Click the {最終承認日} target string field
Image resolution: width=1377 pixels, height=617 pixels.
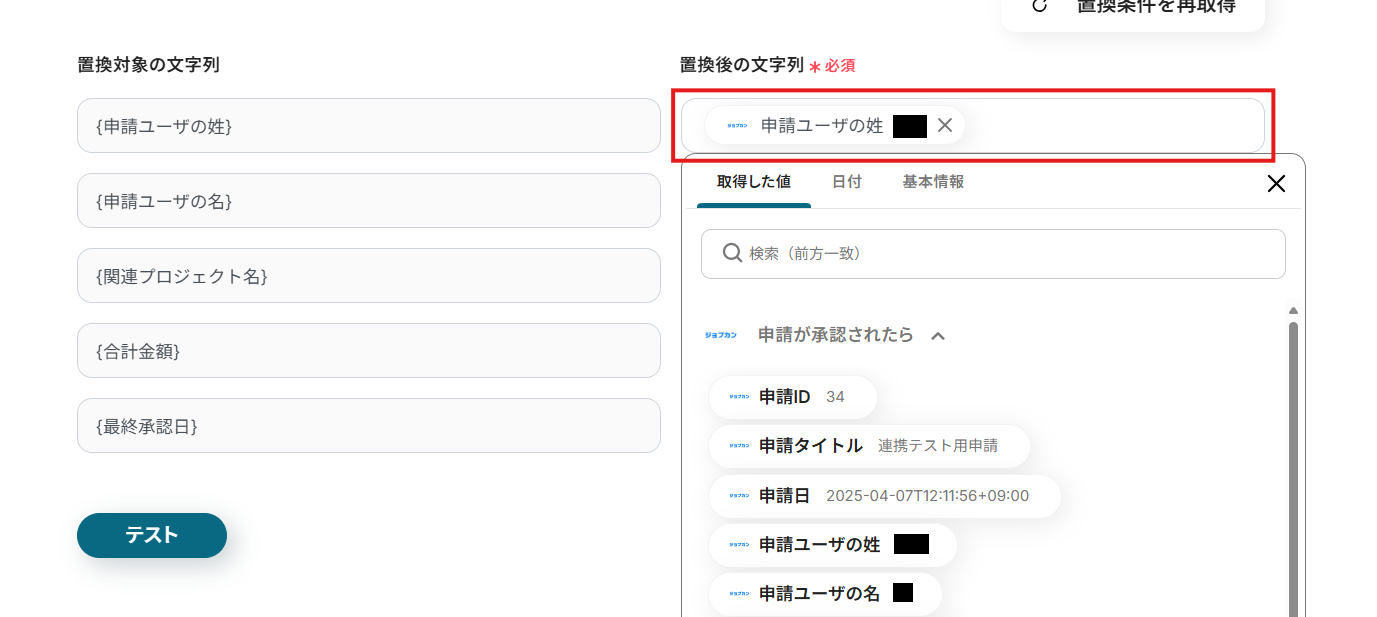369,426
